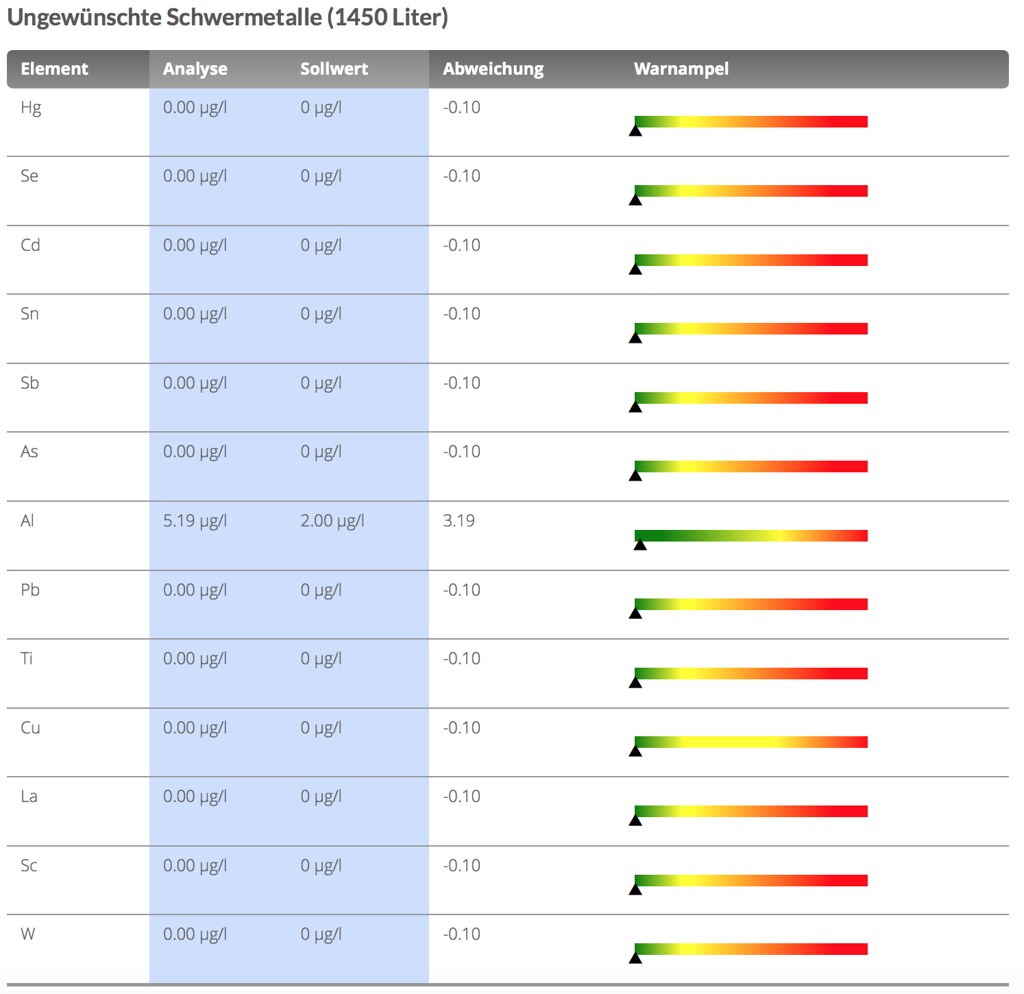Click the -0.10 deviation in the As row

coord(462,452)
